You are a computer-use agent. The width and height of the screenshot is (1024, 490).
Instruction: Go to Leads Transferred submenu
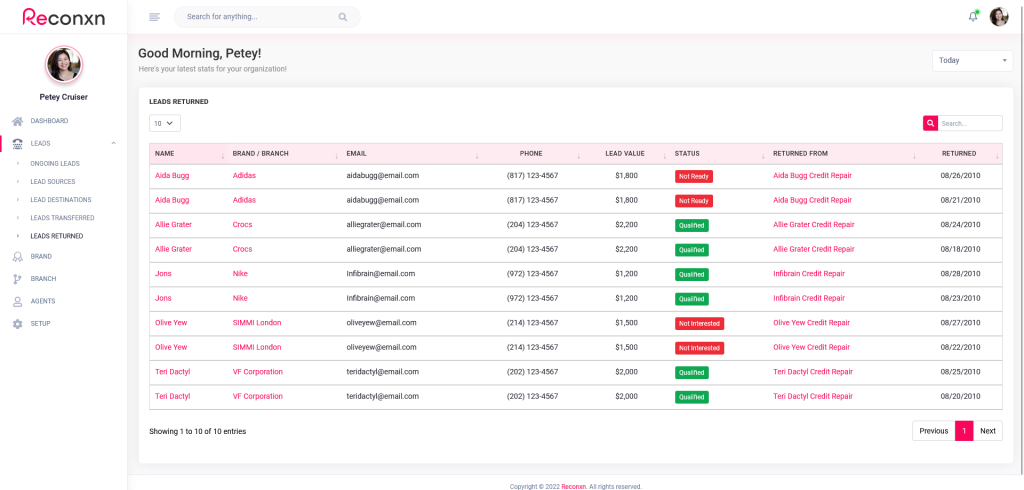pos(62,218)
